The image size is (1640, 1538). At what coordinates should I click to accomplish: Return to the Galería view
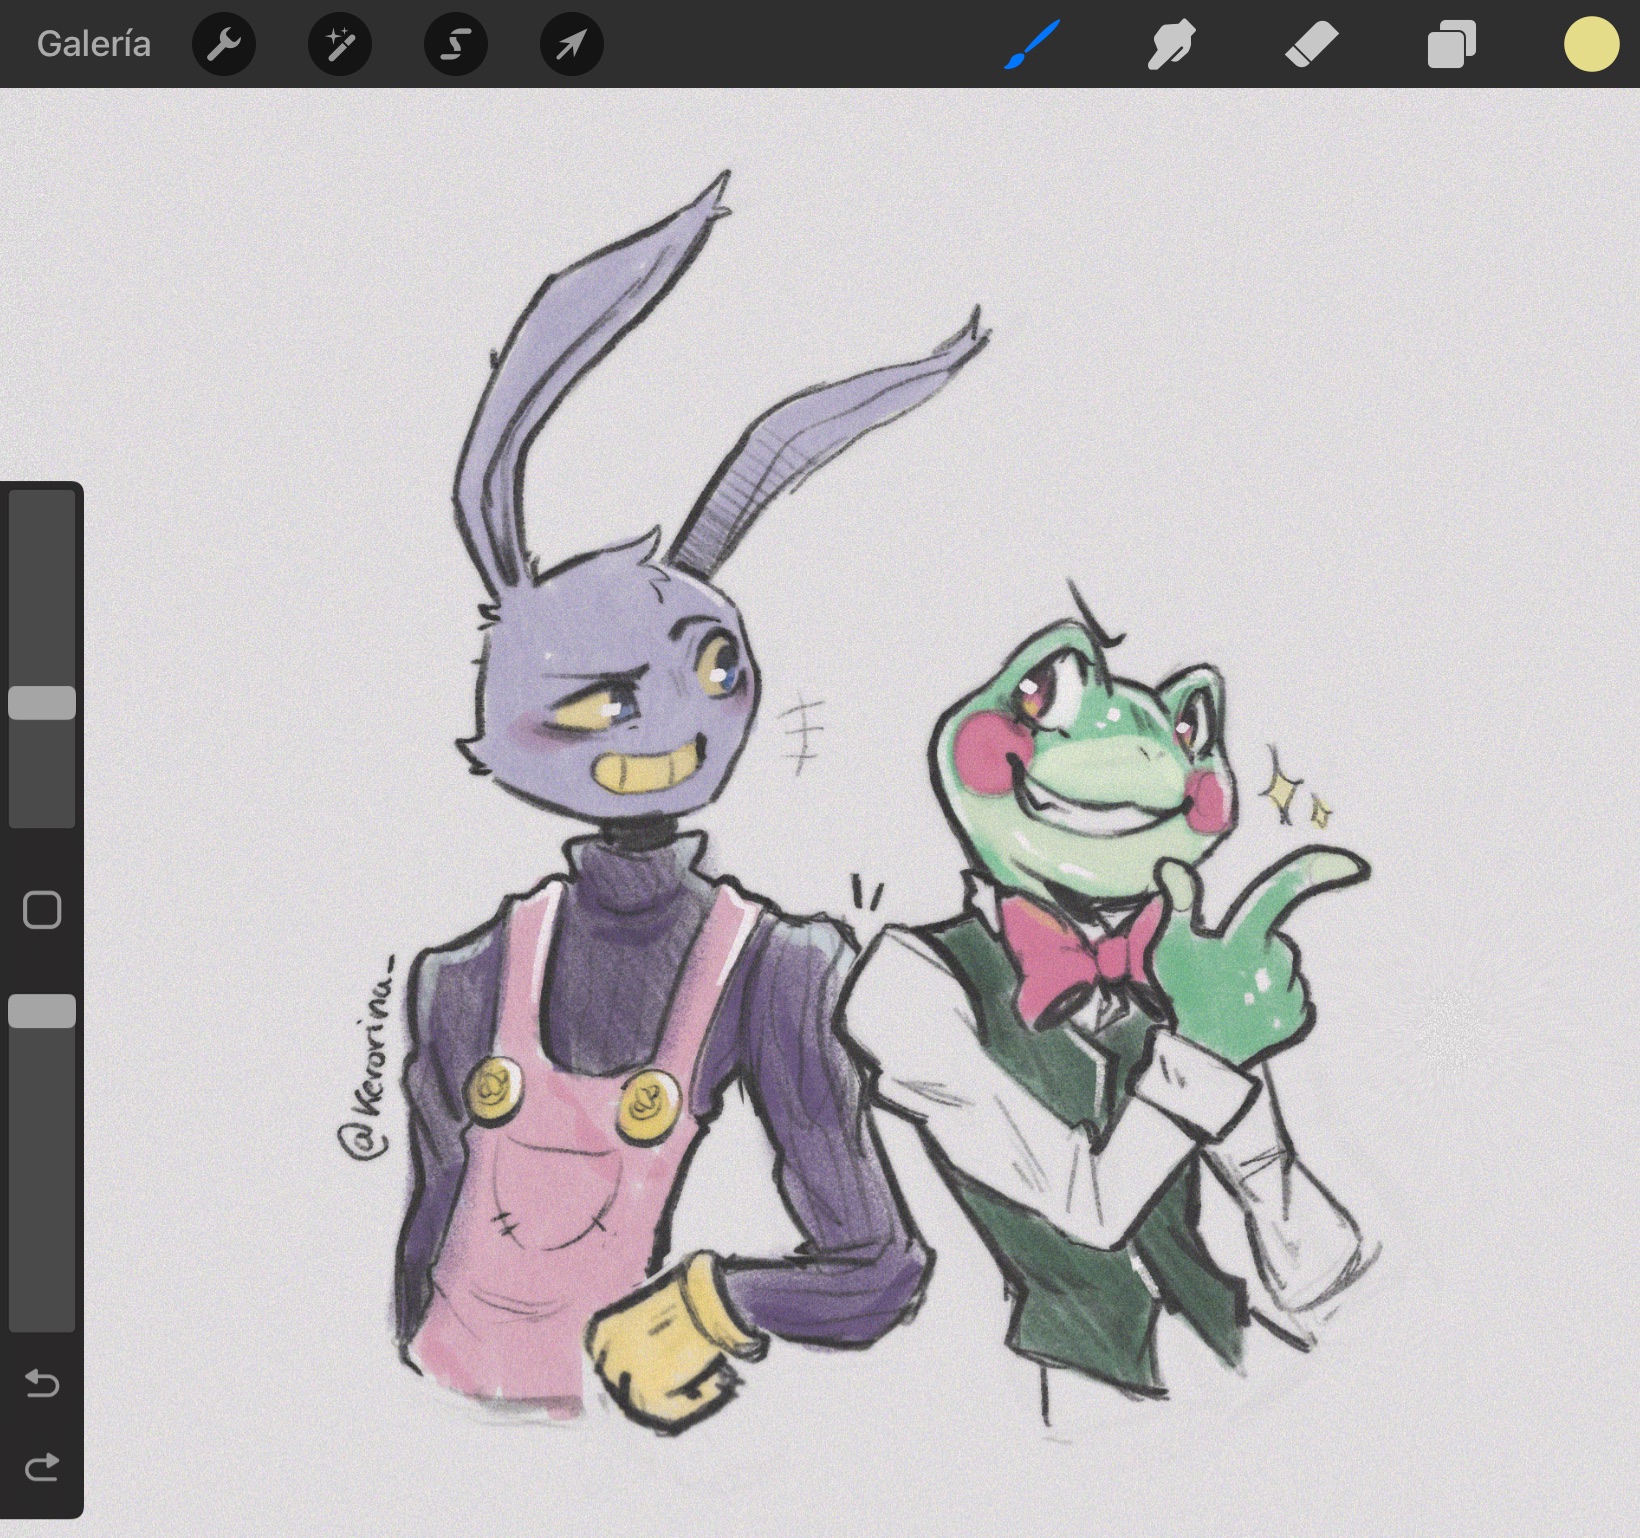(x=93, y=44)
